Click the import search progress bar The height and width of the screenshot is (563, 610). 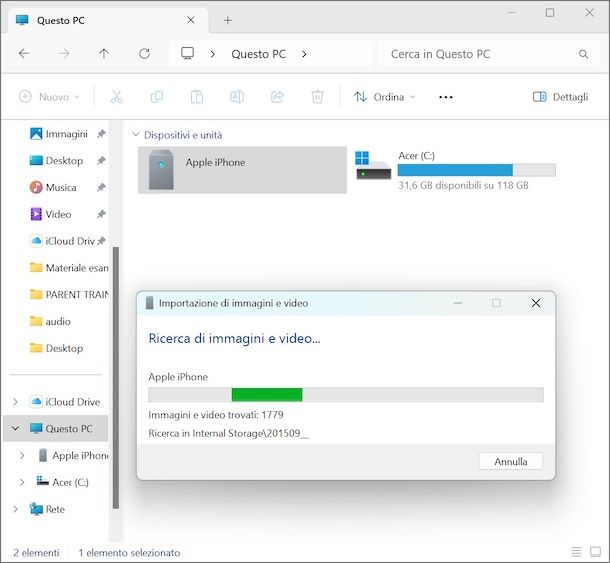(346, 395)
